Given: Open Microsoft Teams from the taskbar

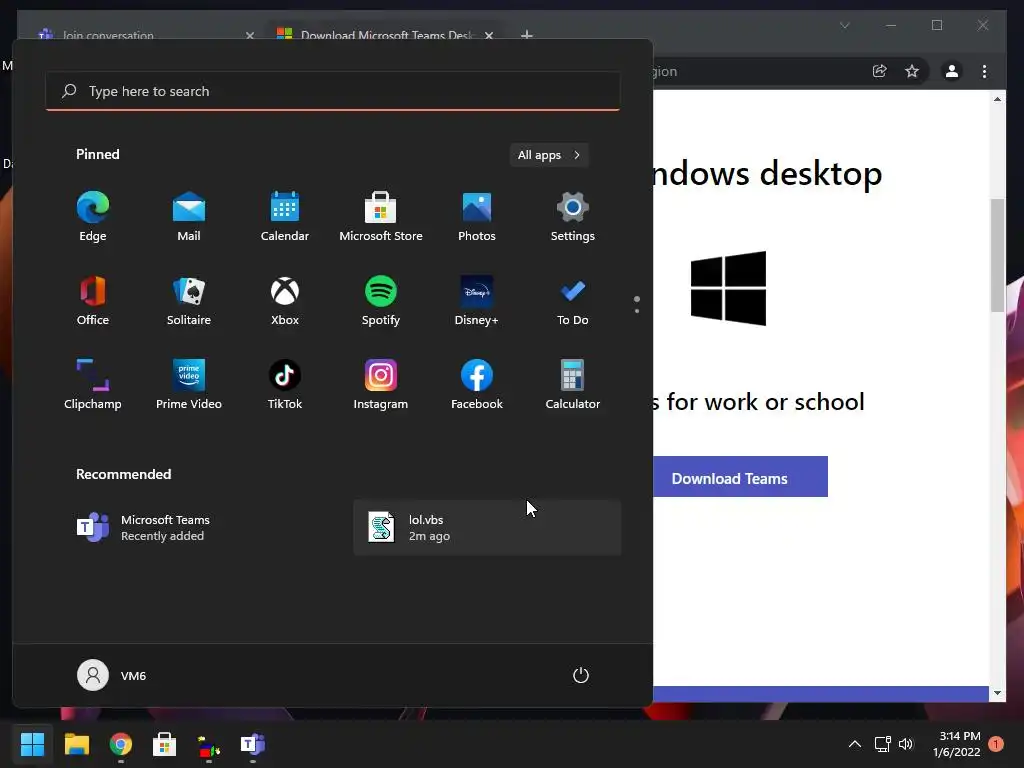Looking at the screenshot, I should click(253, 744).
